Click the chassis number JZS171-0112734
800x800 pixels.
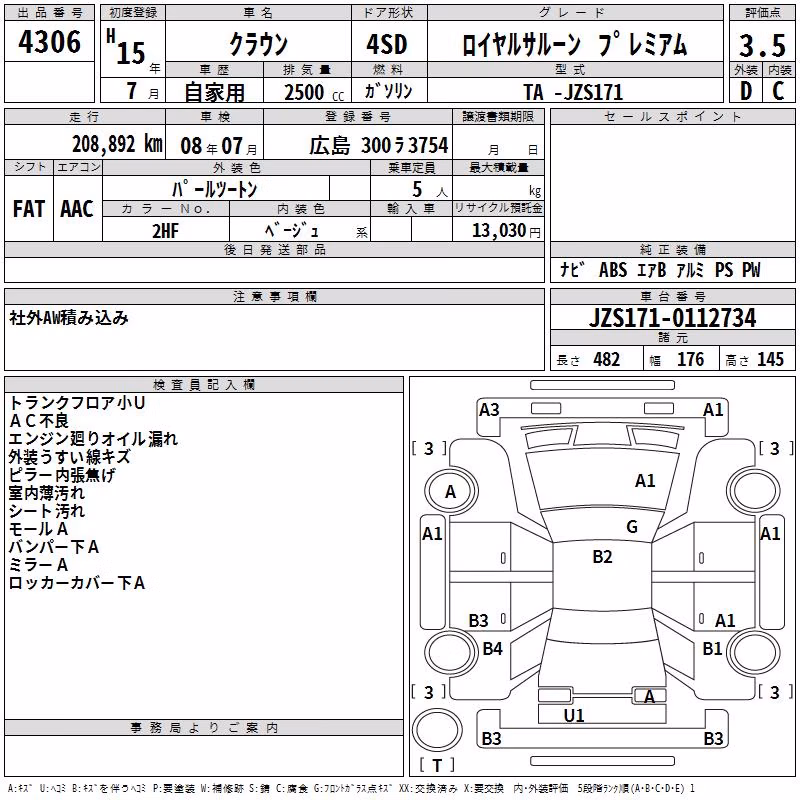coord(672,318)
